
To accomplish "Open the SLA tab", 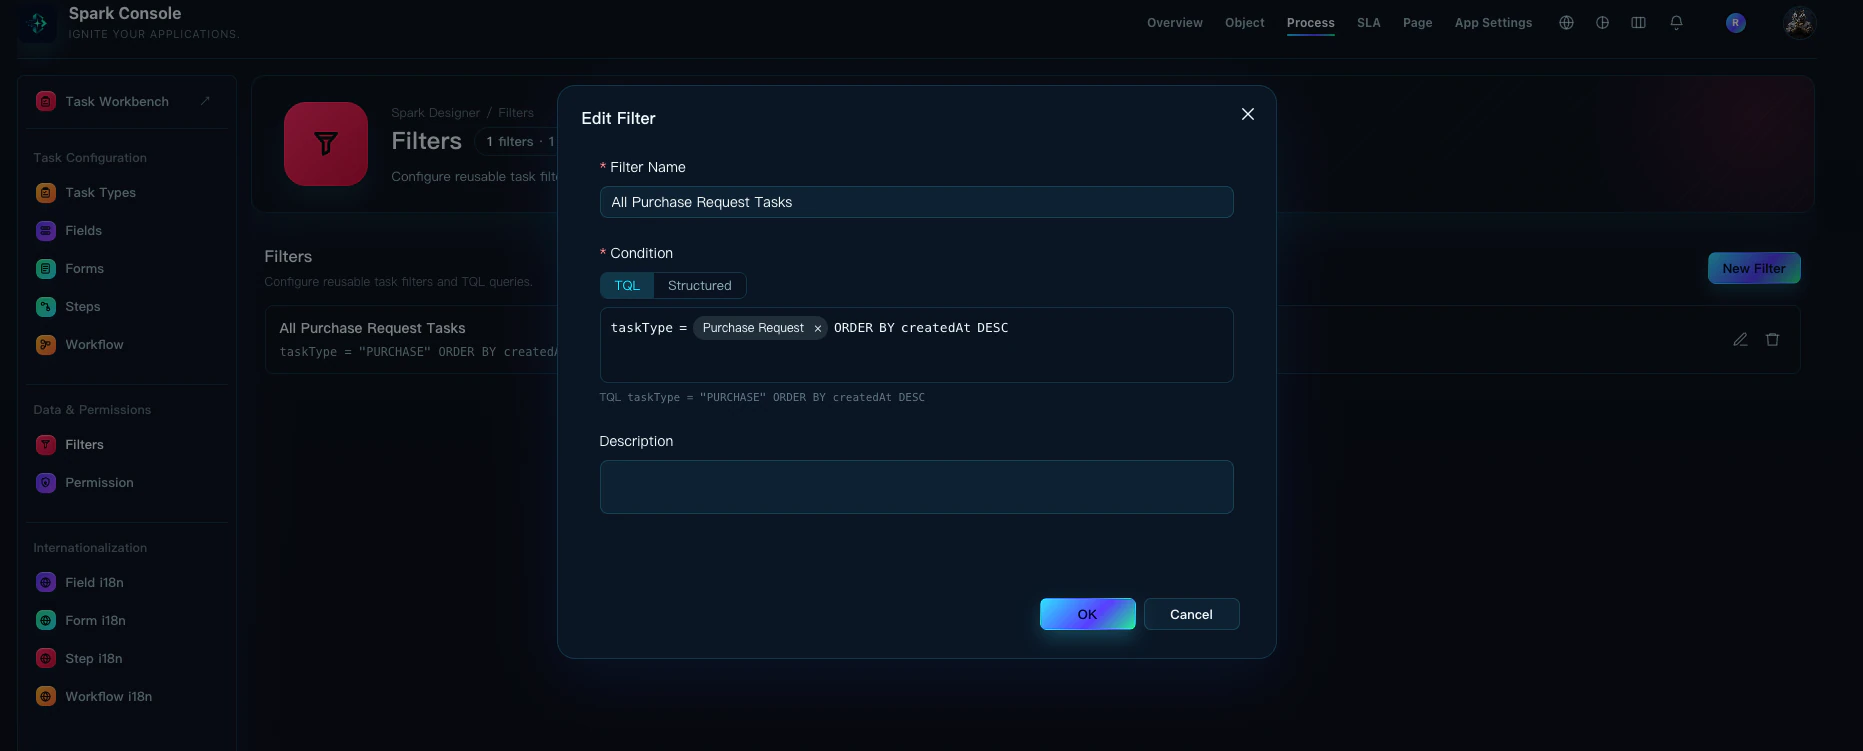I will 1369,23.
